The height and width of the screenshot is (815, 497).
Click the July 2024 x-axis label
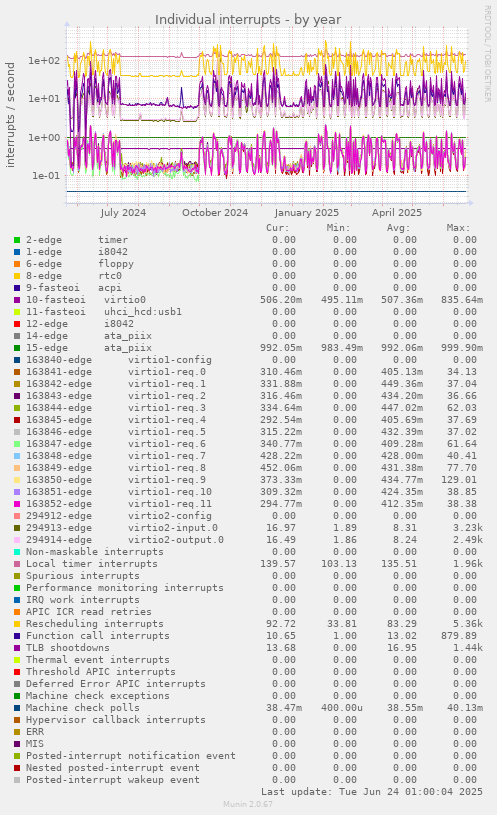[x=123, y=213]
